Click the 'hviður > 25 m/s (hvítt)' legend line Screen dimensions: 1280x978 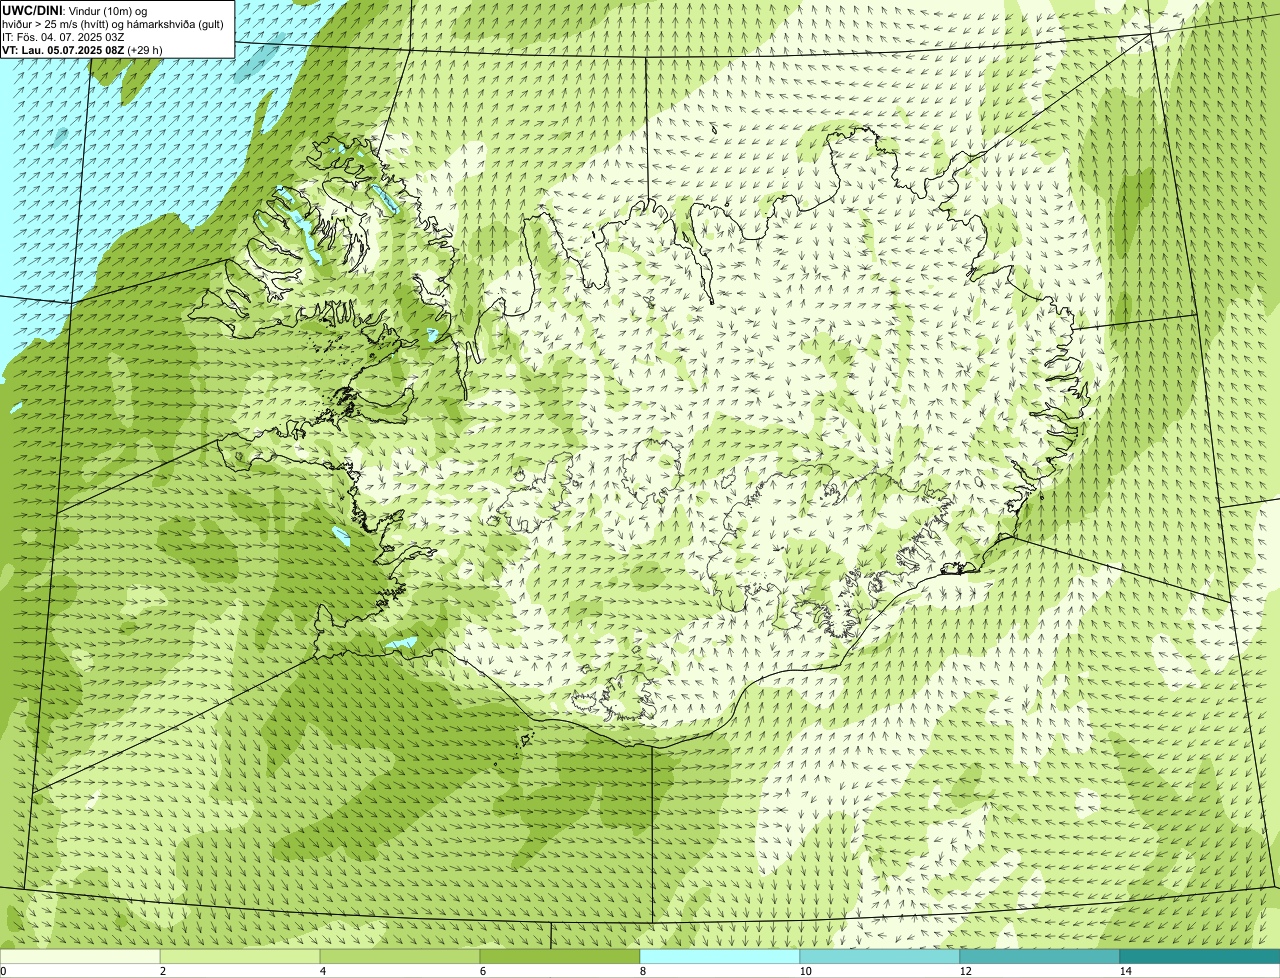[x=113, y=24]
